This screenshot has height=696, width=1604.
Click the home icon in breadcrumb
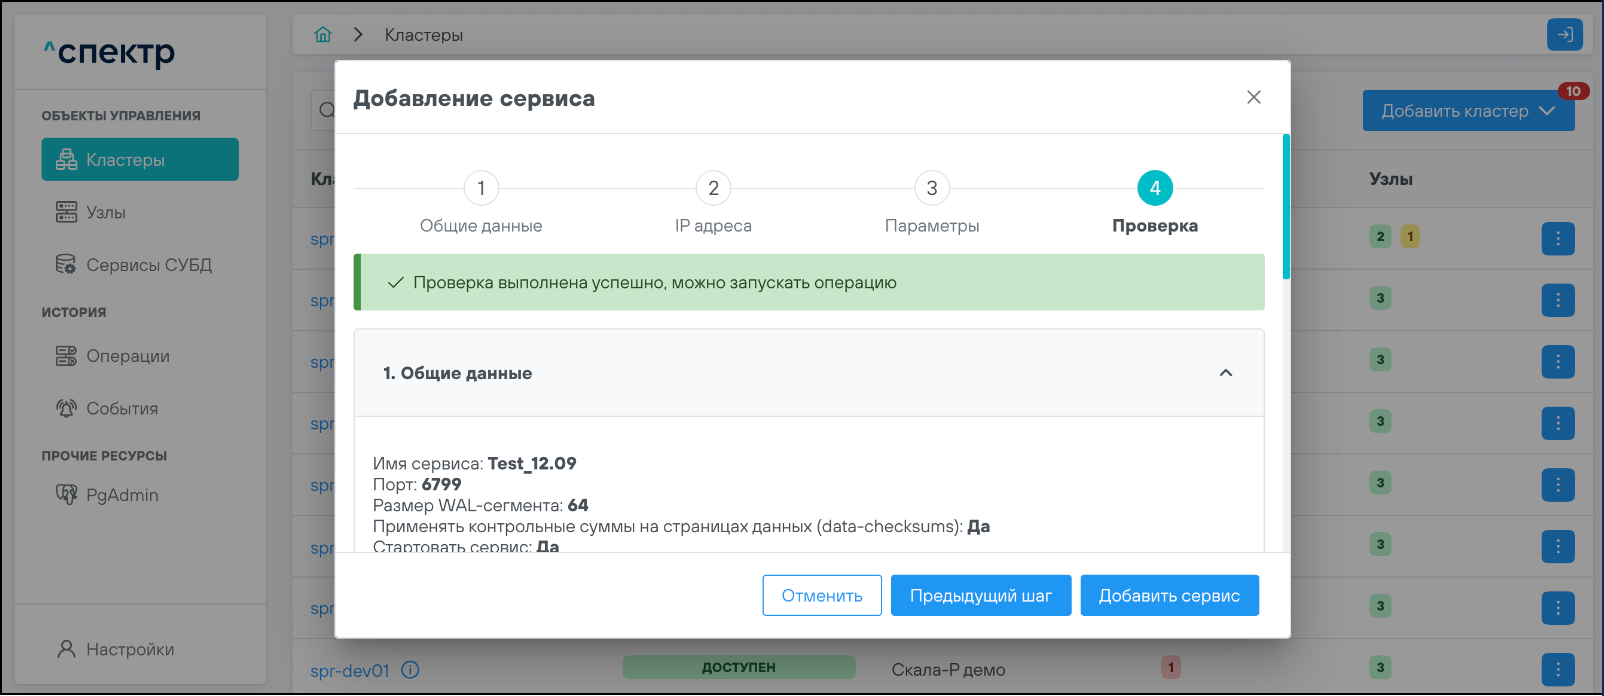[323, 35]
